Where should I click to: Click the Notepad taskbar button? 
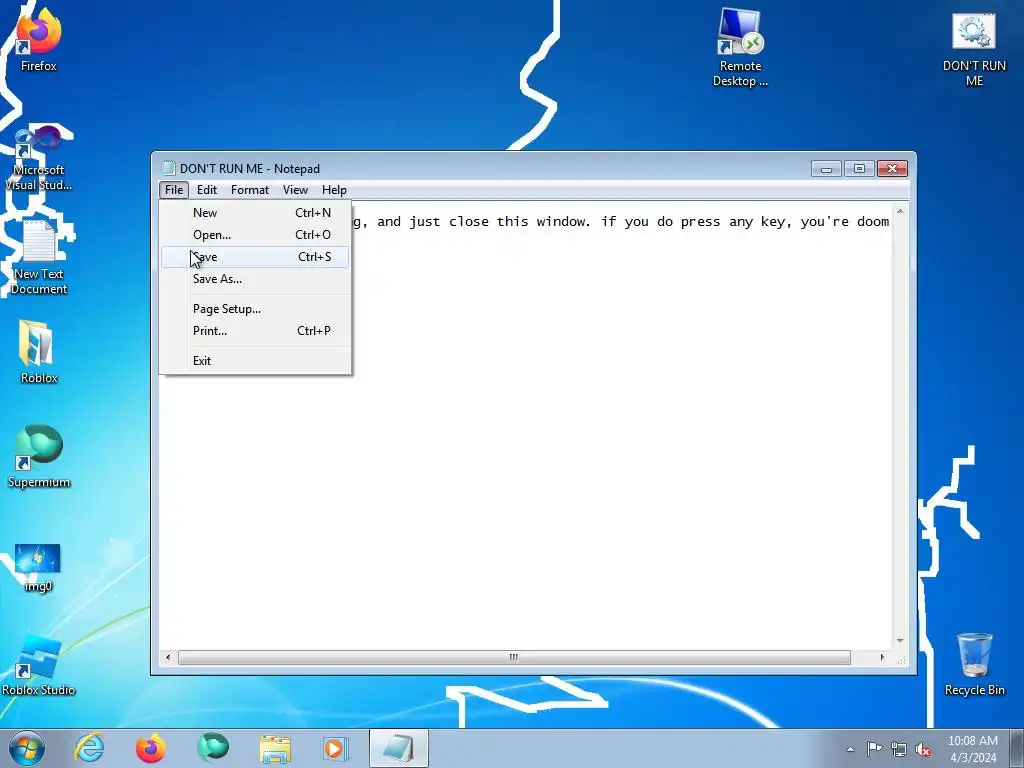point(399,748)
